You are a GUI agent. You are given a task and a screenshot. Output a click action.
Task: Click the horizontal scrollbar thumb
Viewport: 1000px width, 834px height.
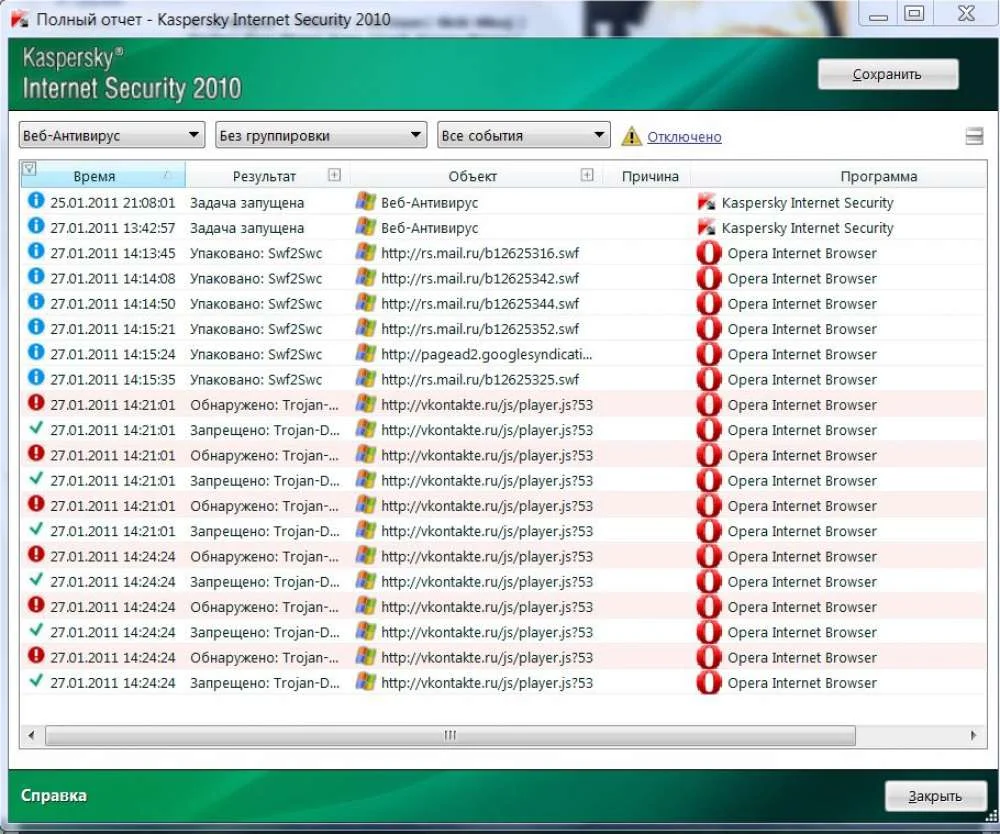(450, 735)
